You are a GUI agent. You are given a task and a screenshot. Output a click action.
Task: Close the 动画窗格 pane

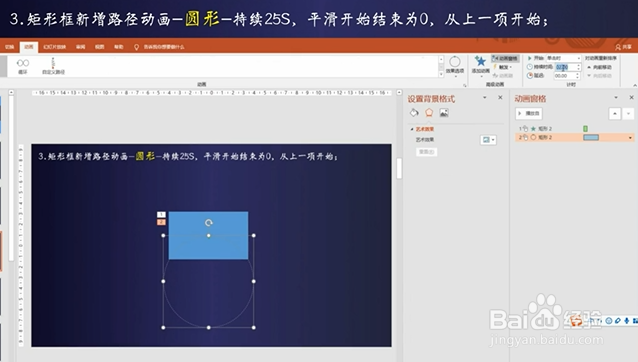click(631, 98)
